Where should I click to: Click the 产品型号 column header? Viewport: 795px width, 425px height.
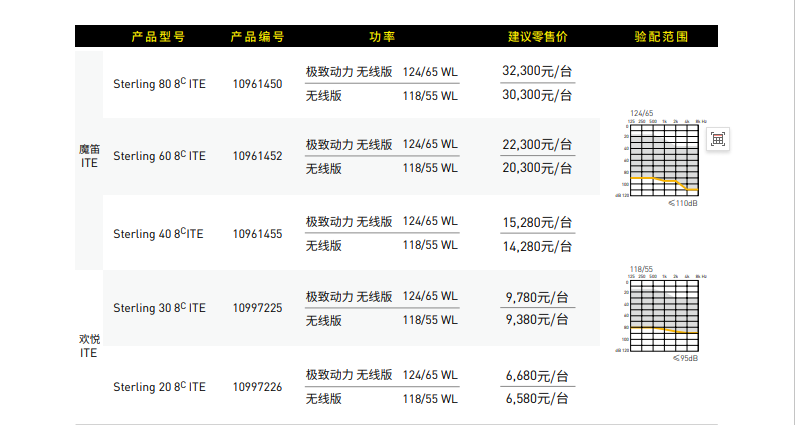158,37
